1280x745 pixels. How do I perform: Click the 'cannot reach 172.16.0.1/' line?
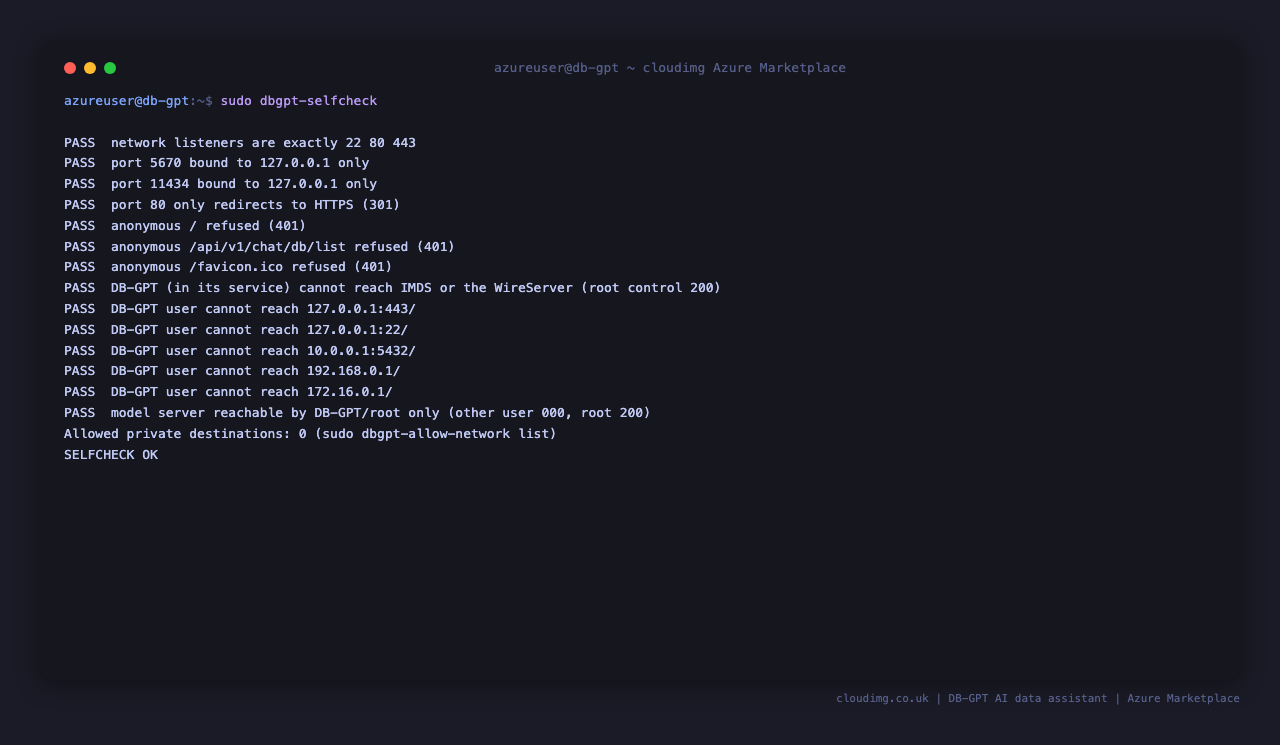[228, 392]
